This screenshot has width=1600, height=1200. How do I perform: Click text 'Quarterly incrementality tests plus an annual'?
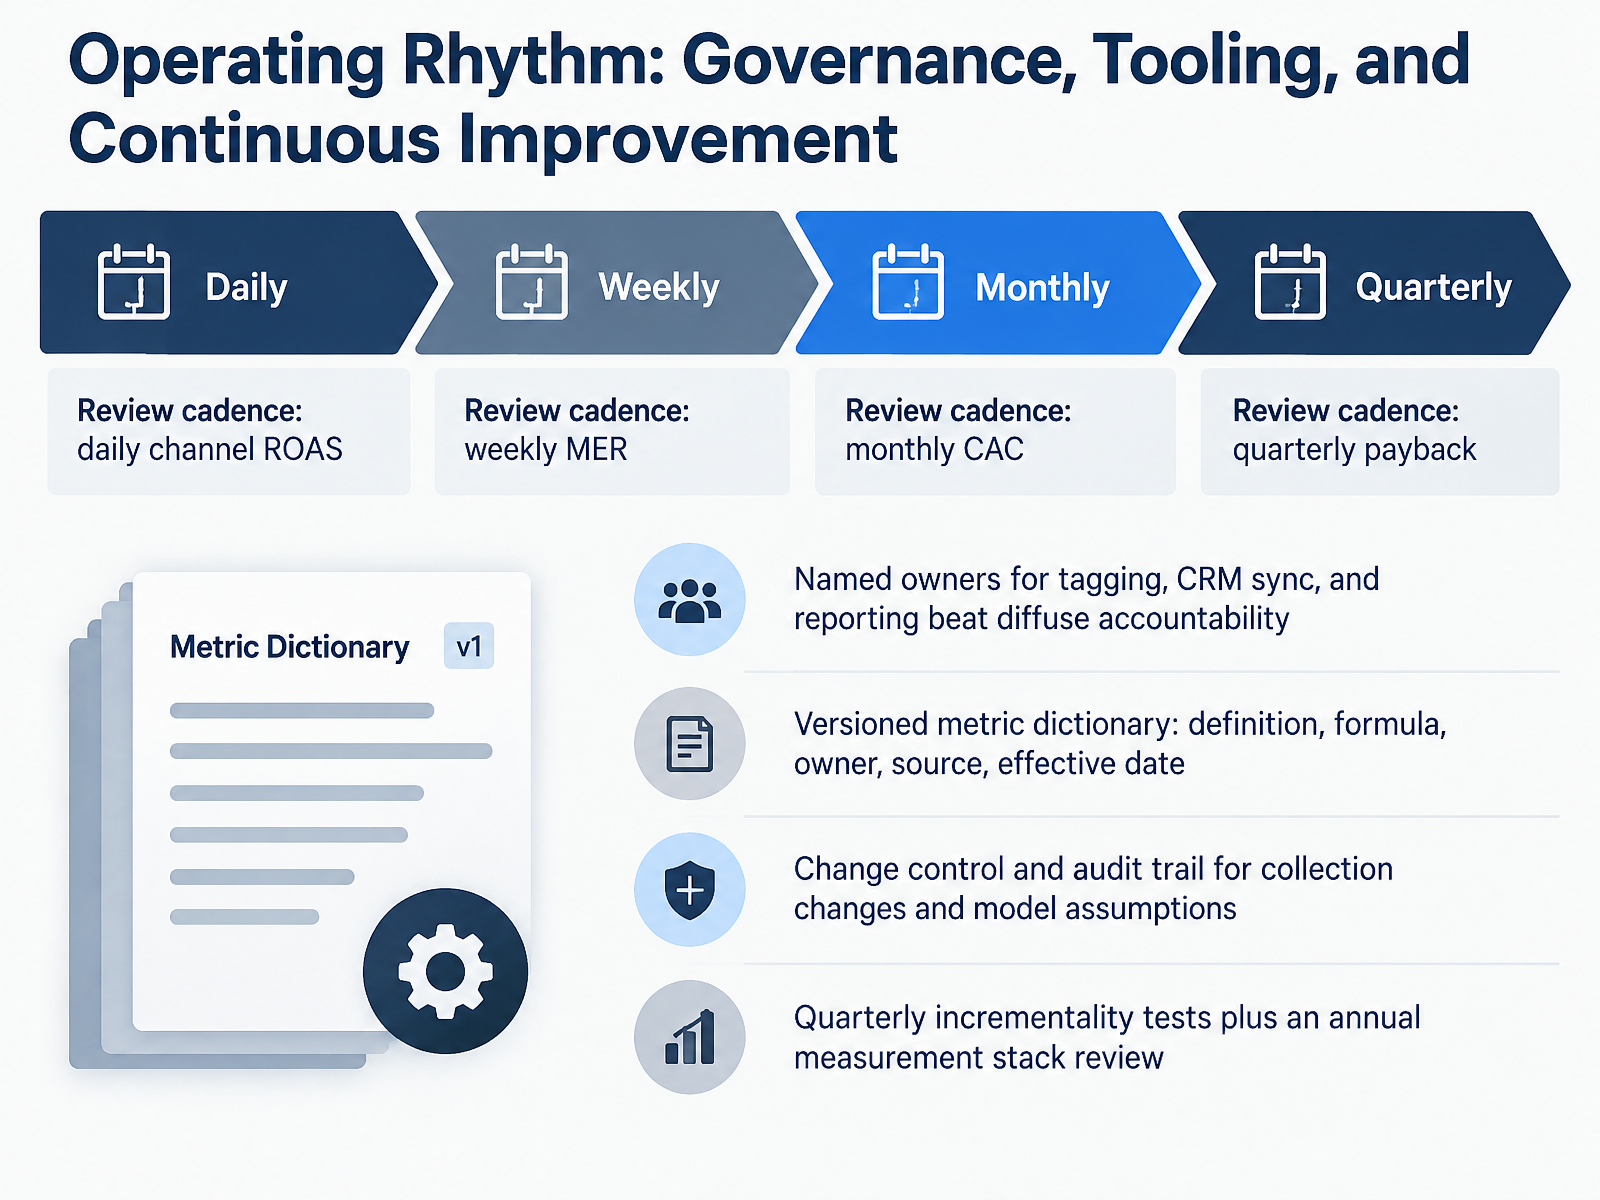click(x=1107, y=1018)
